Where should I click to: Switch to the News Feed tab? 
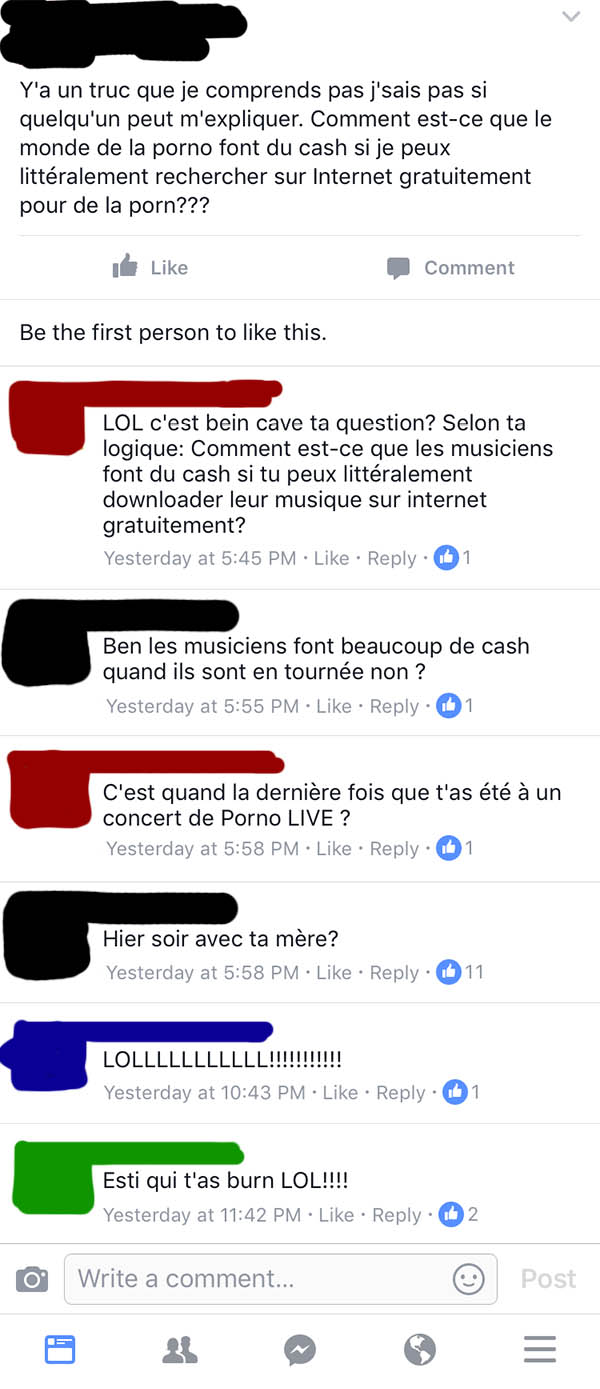point(60,1351)
